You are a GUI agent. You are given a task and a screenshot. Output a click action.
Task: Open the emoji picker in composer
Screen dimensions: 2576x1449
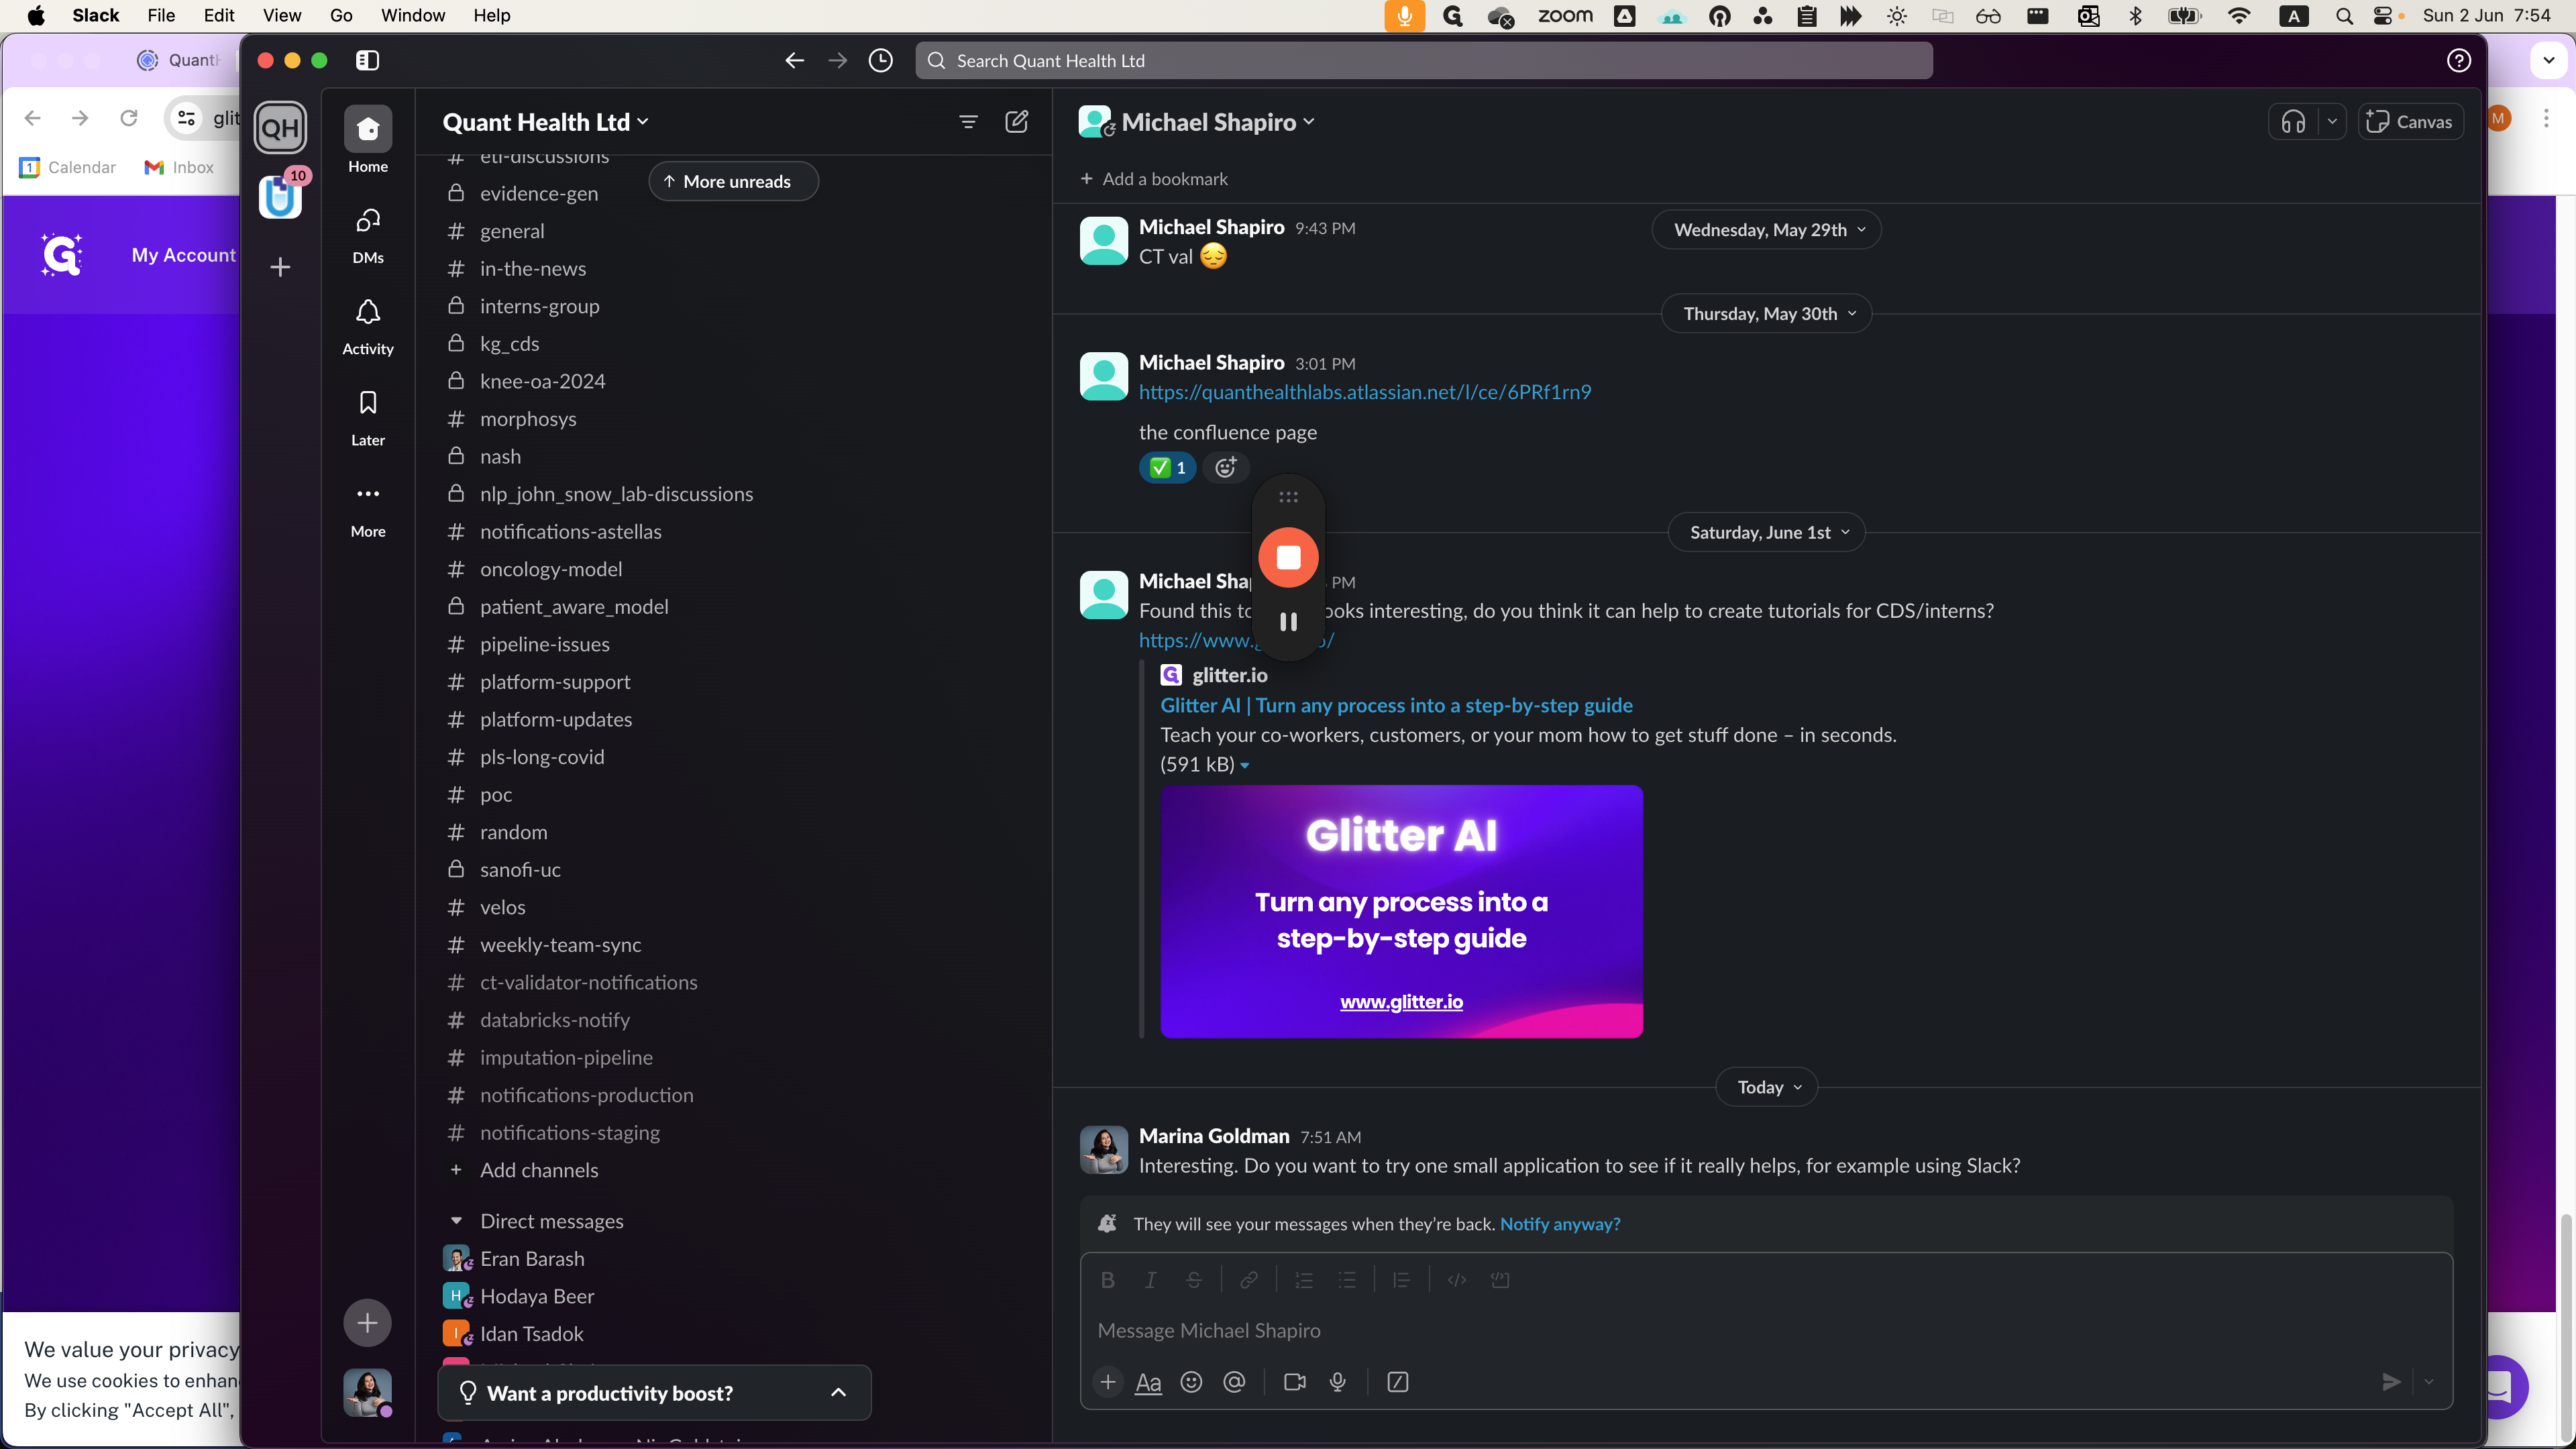1191,1382
